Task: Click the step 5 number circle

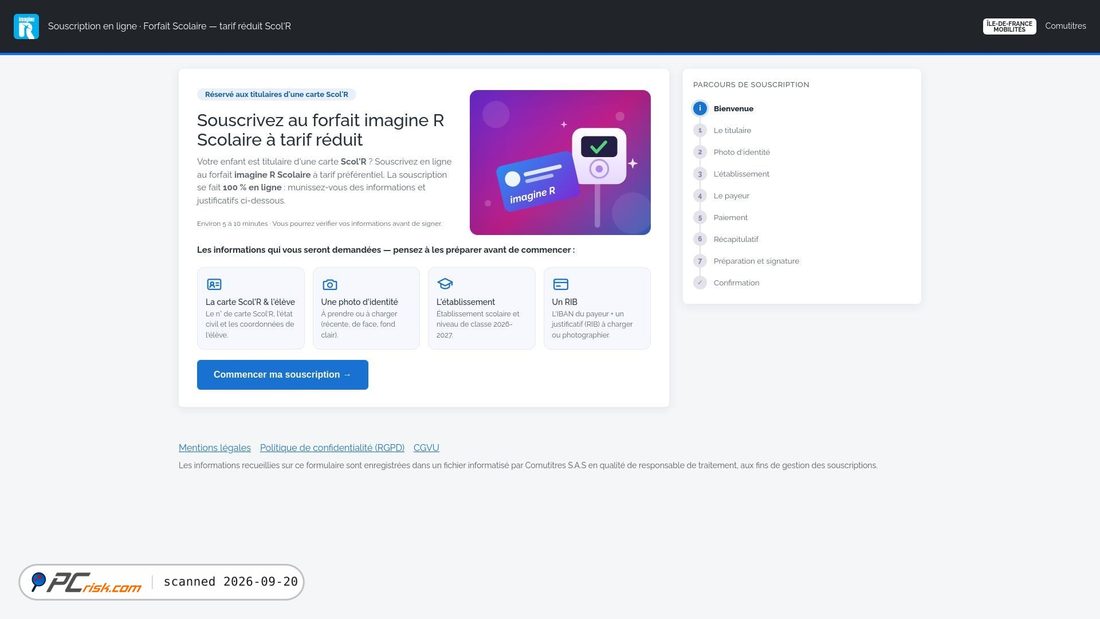Action: (x=699, y=218)
